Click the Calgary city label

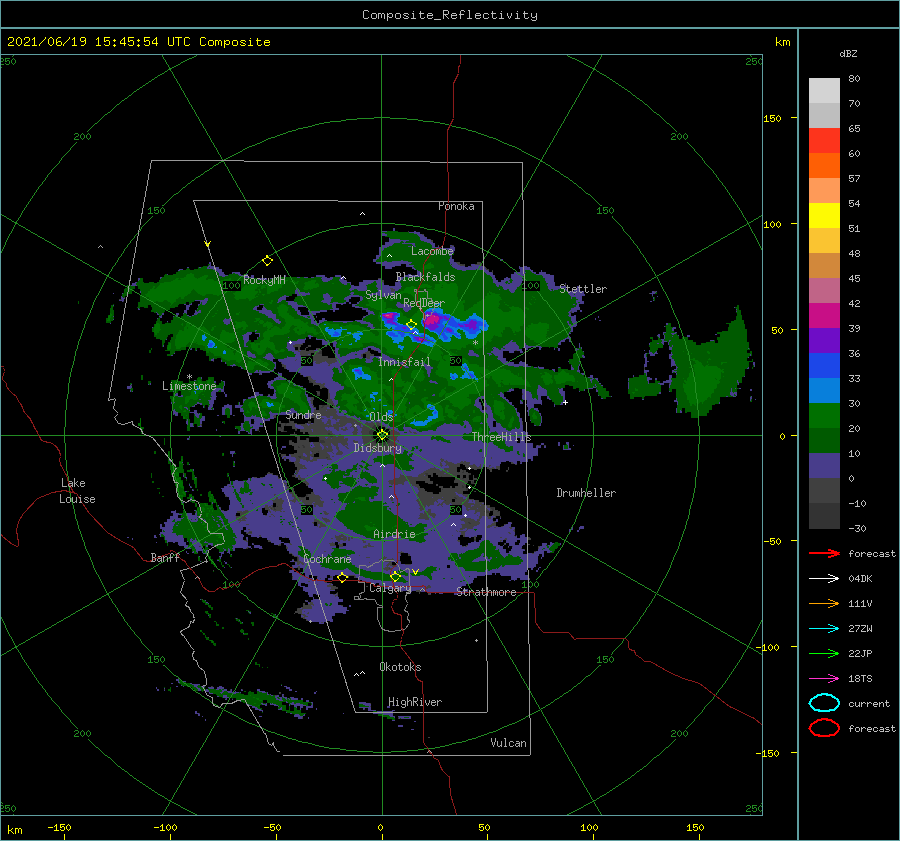pyautogui.click(x=390, y=588)
